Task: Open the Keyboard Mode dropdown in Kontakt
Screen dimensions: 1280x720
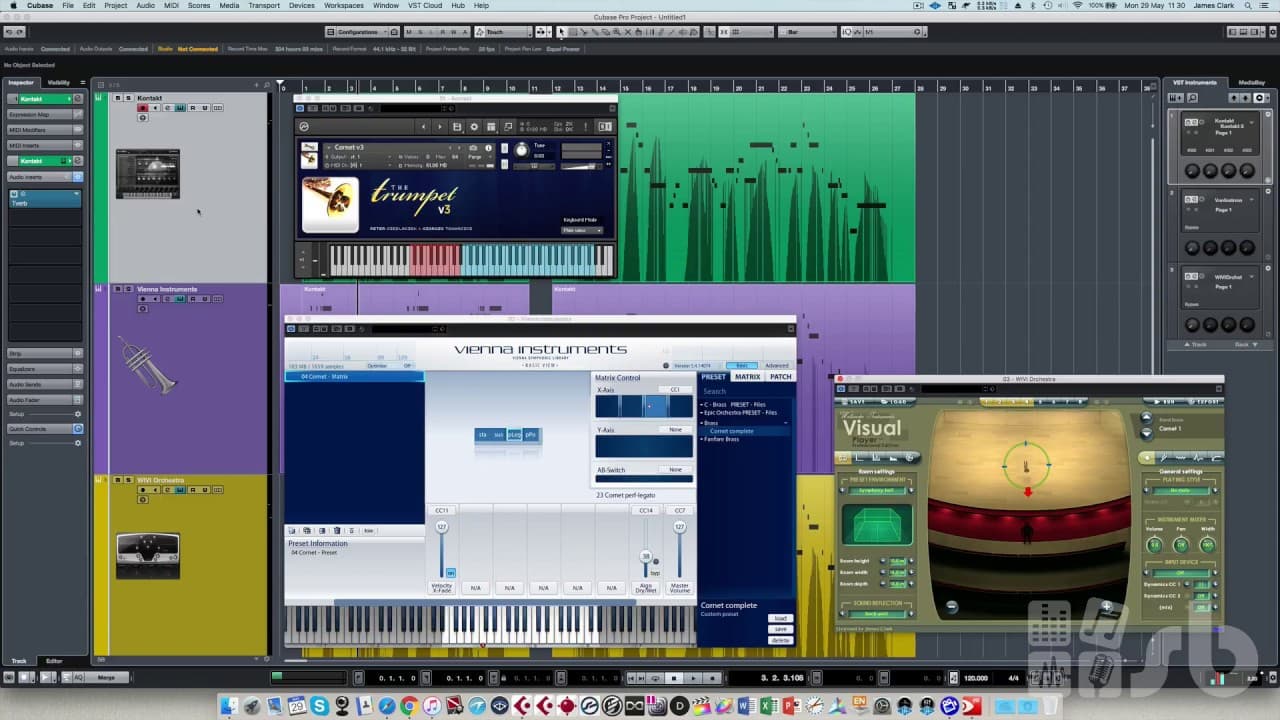Action: 582,230
